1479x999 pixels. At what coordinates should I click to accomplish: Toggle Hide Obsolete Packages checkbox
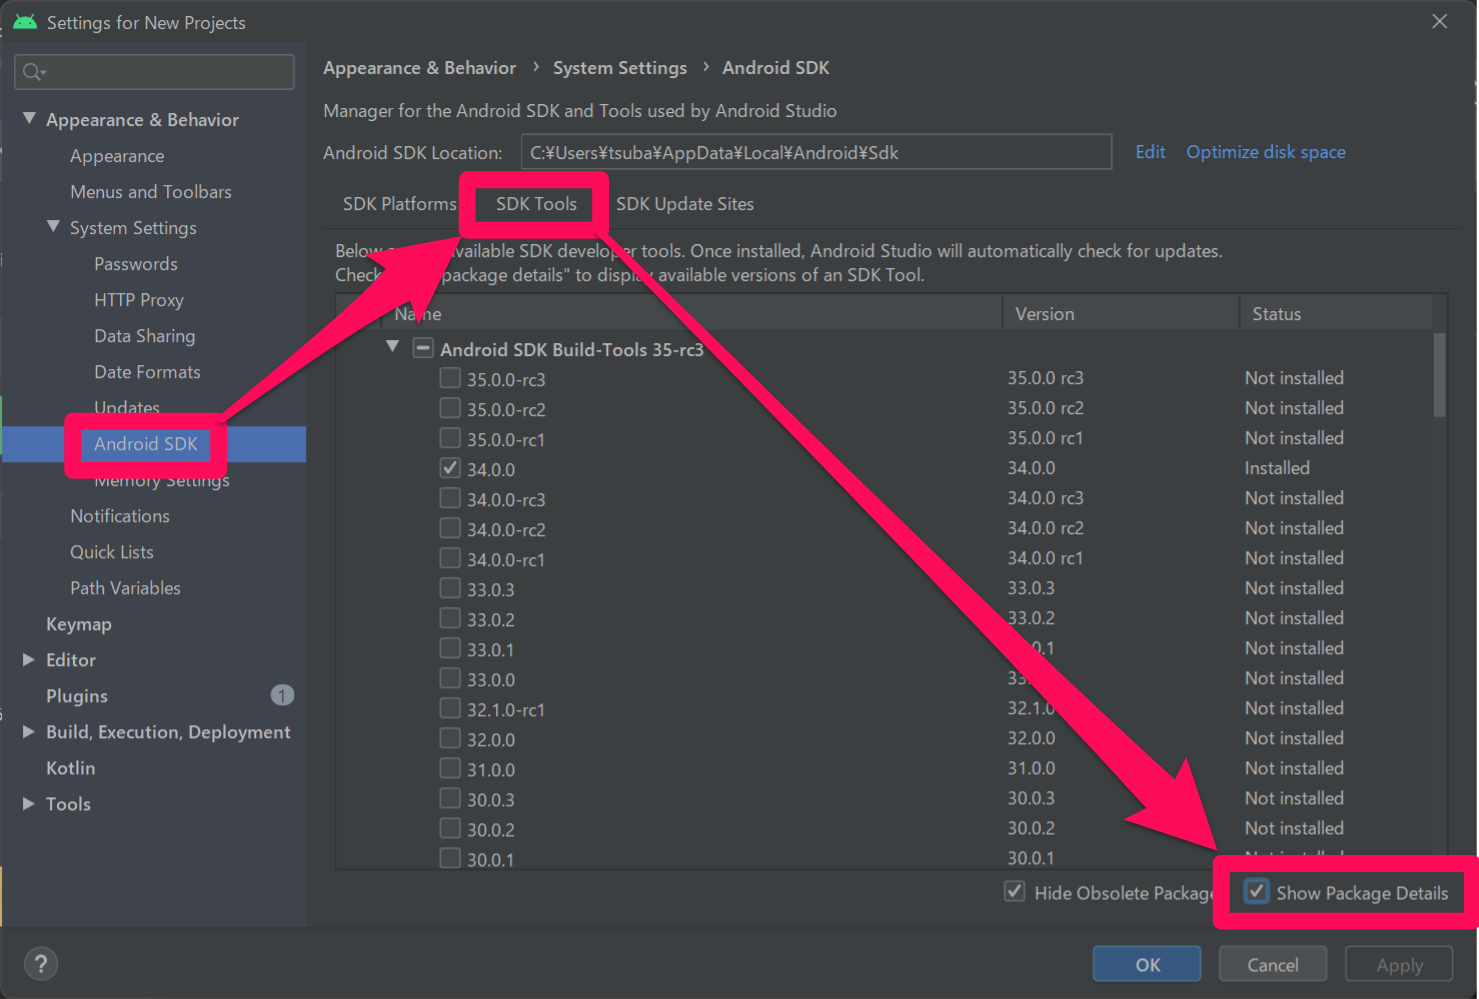click(x=1014, y=891)
